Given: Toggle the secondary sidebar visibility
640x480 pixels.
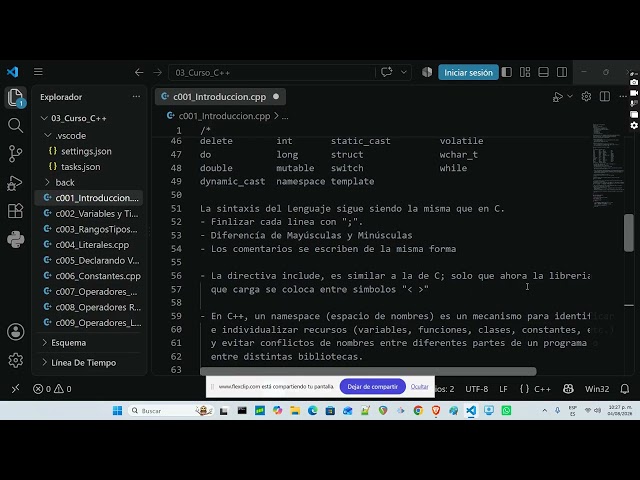Looking at the screenshot, I should (562, 72).
